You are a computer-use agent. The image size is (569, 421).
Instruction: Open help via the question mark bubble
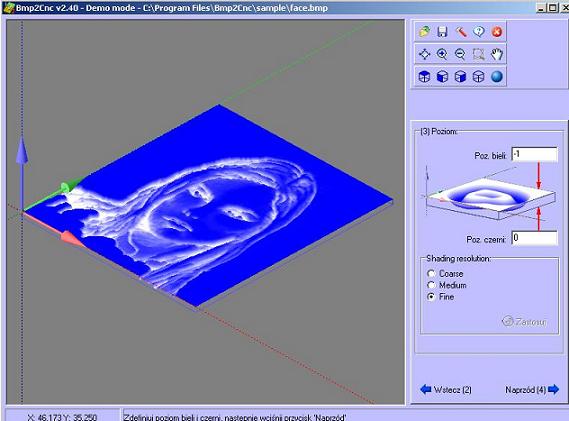tap(479, 32)
